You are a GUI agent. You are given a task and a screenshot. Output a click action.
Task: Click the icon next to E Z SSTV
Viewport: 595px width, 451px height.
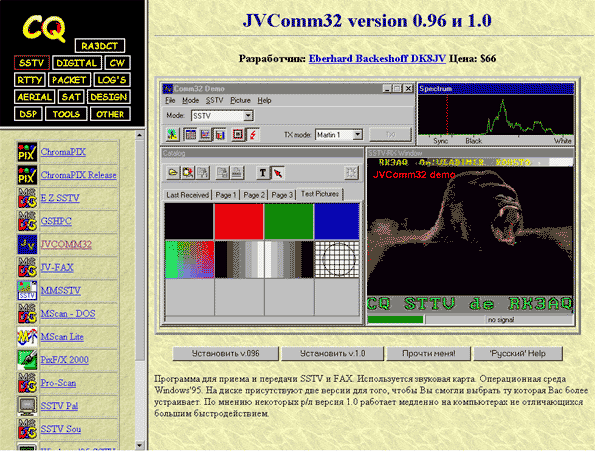coord(27,198)
